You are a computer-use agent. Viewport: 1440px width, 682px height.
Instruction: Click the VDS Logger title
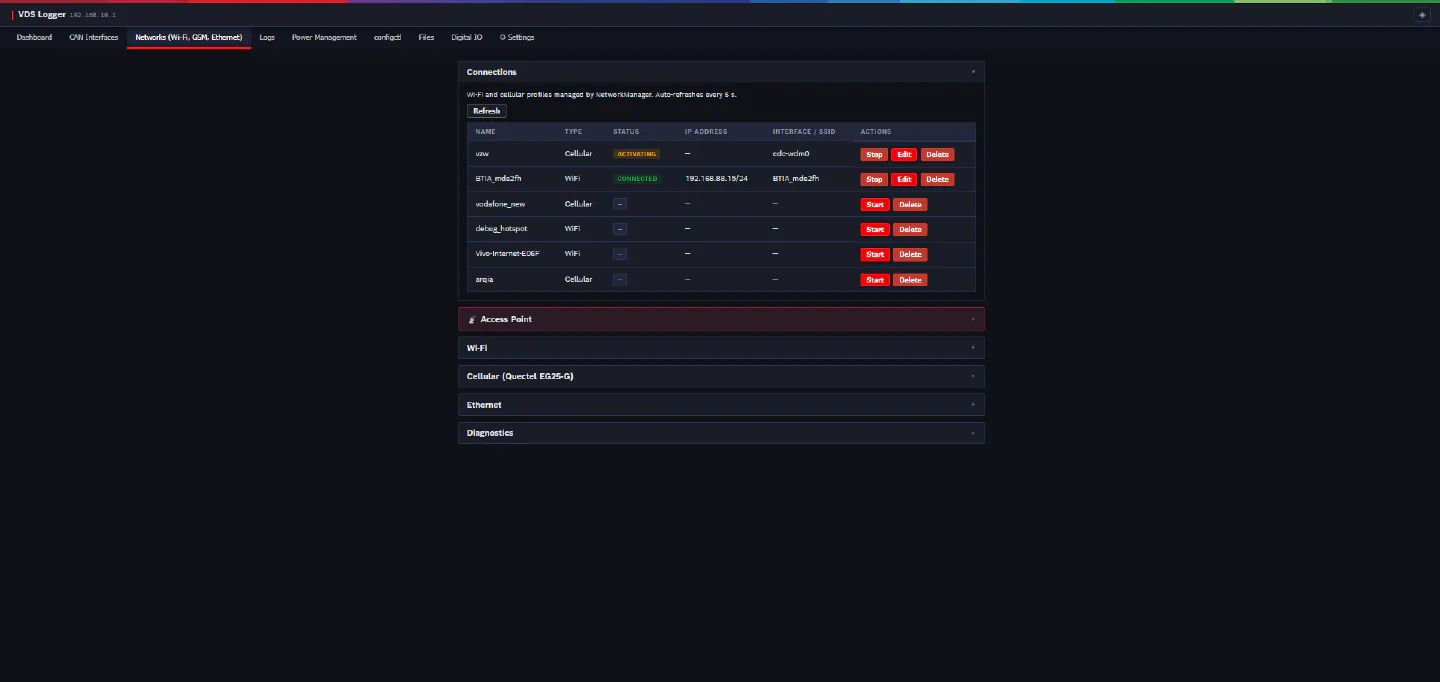click(x=42, y=14)
